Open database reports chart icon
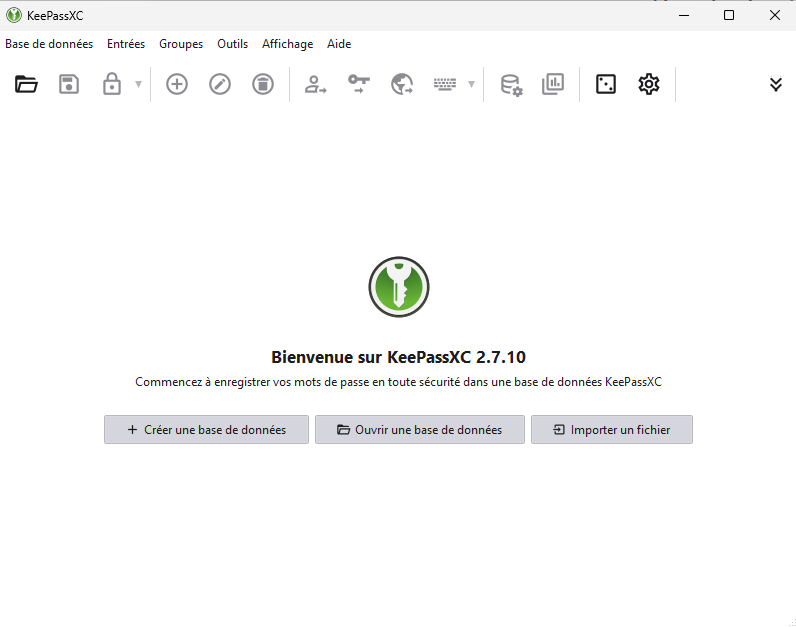This screenshot has height=627, width=796. tap(553, 84)
